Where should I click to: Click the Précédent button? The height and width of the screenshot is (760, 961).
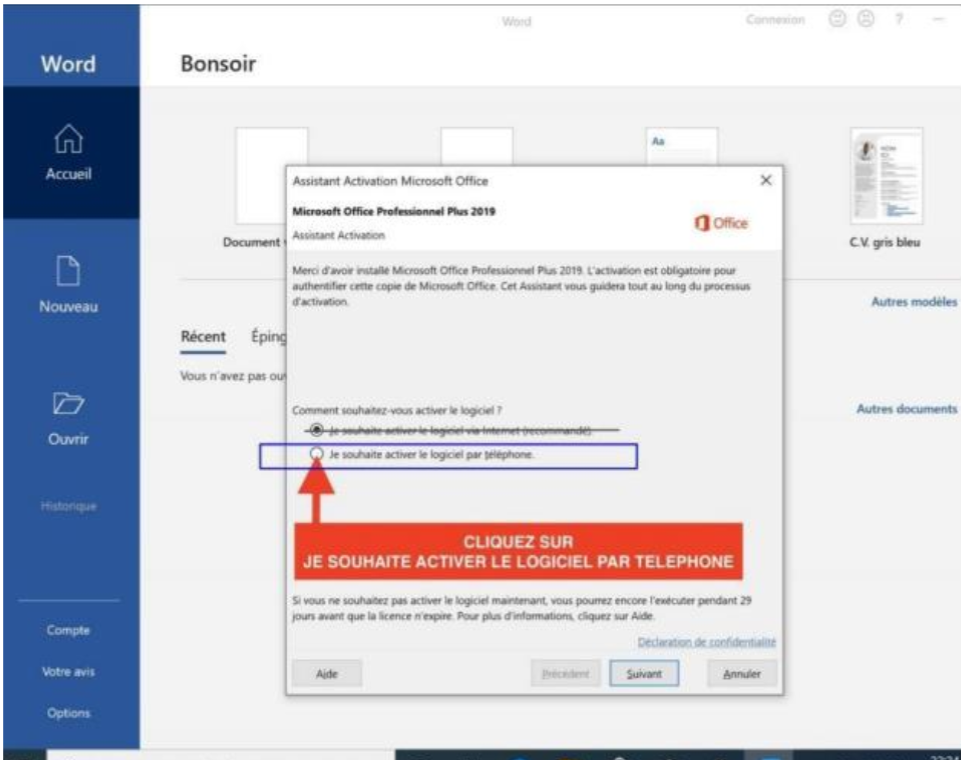pos(565,674)
